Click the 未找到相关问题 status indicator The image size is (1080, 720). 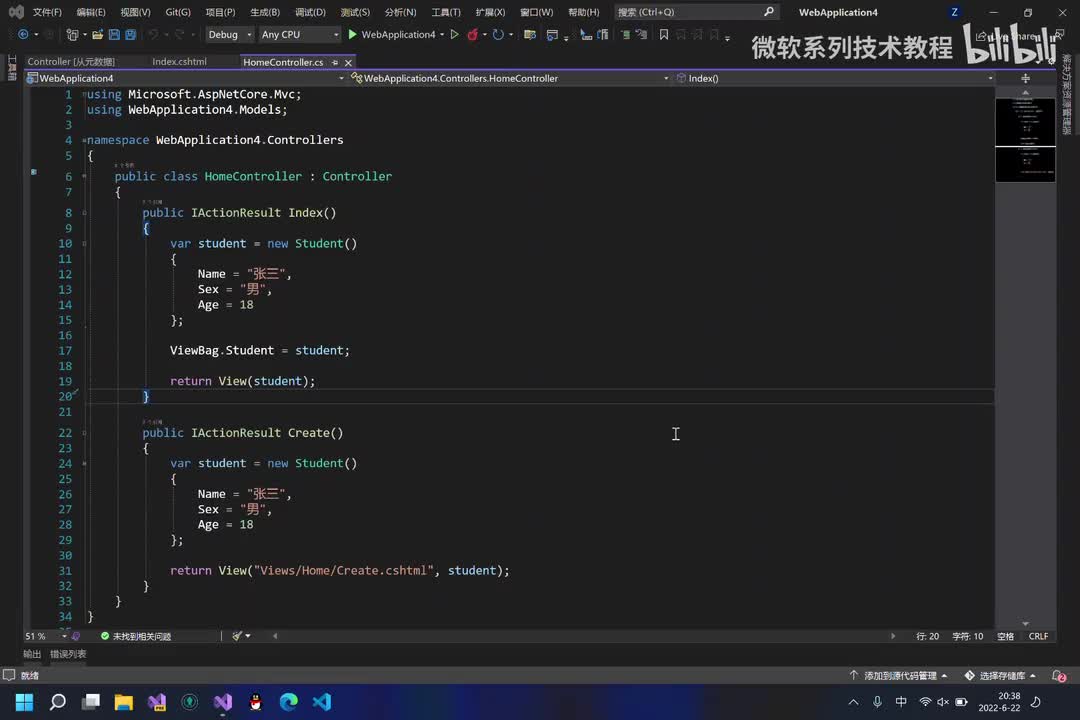(136, 636)
